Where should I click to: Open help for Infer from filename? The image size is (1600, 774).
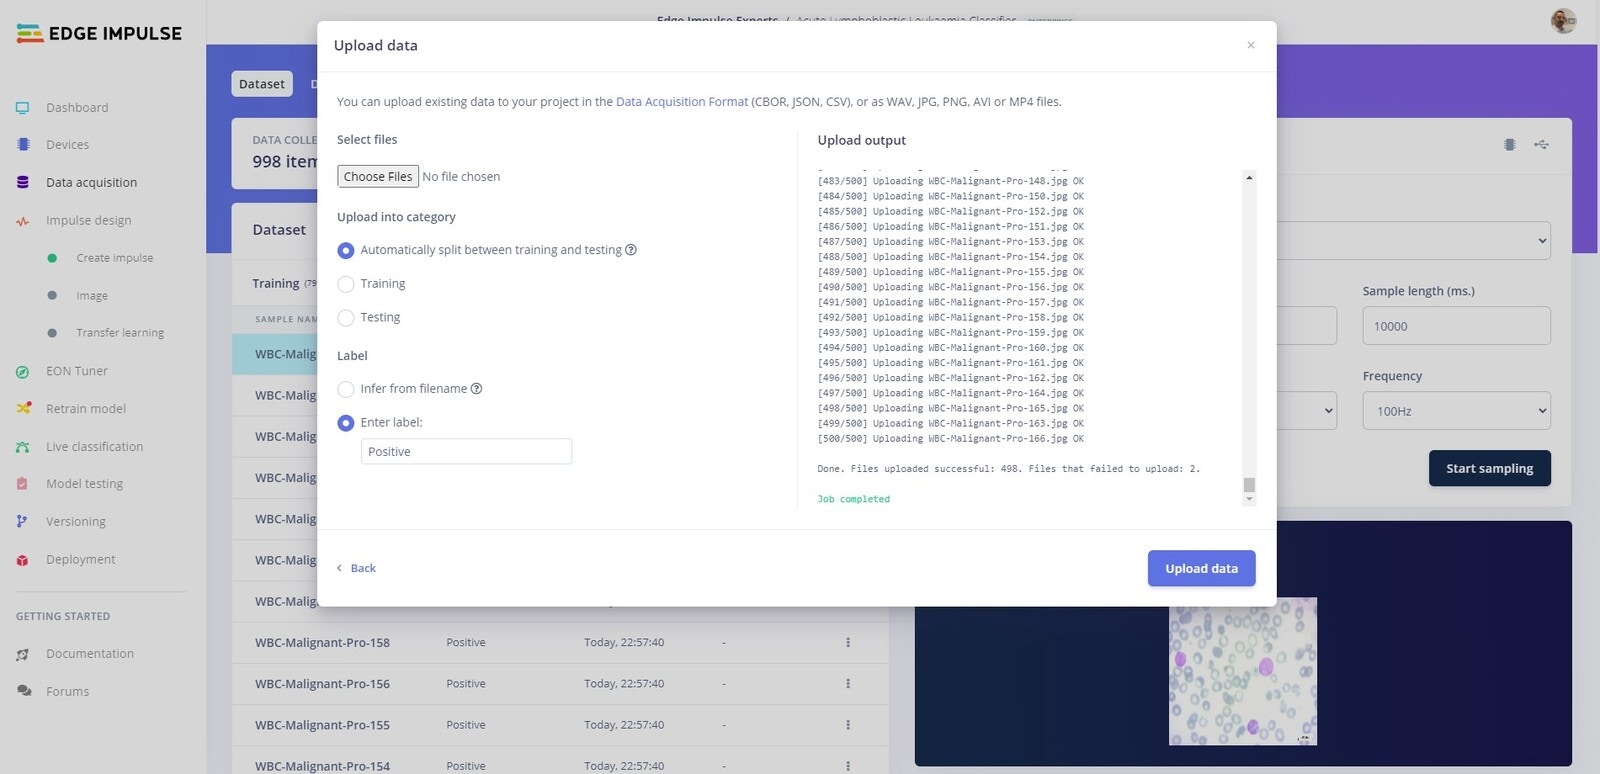point(476,389)
